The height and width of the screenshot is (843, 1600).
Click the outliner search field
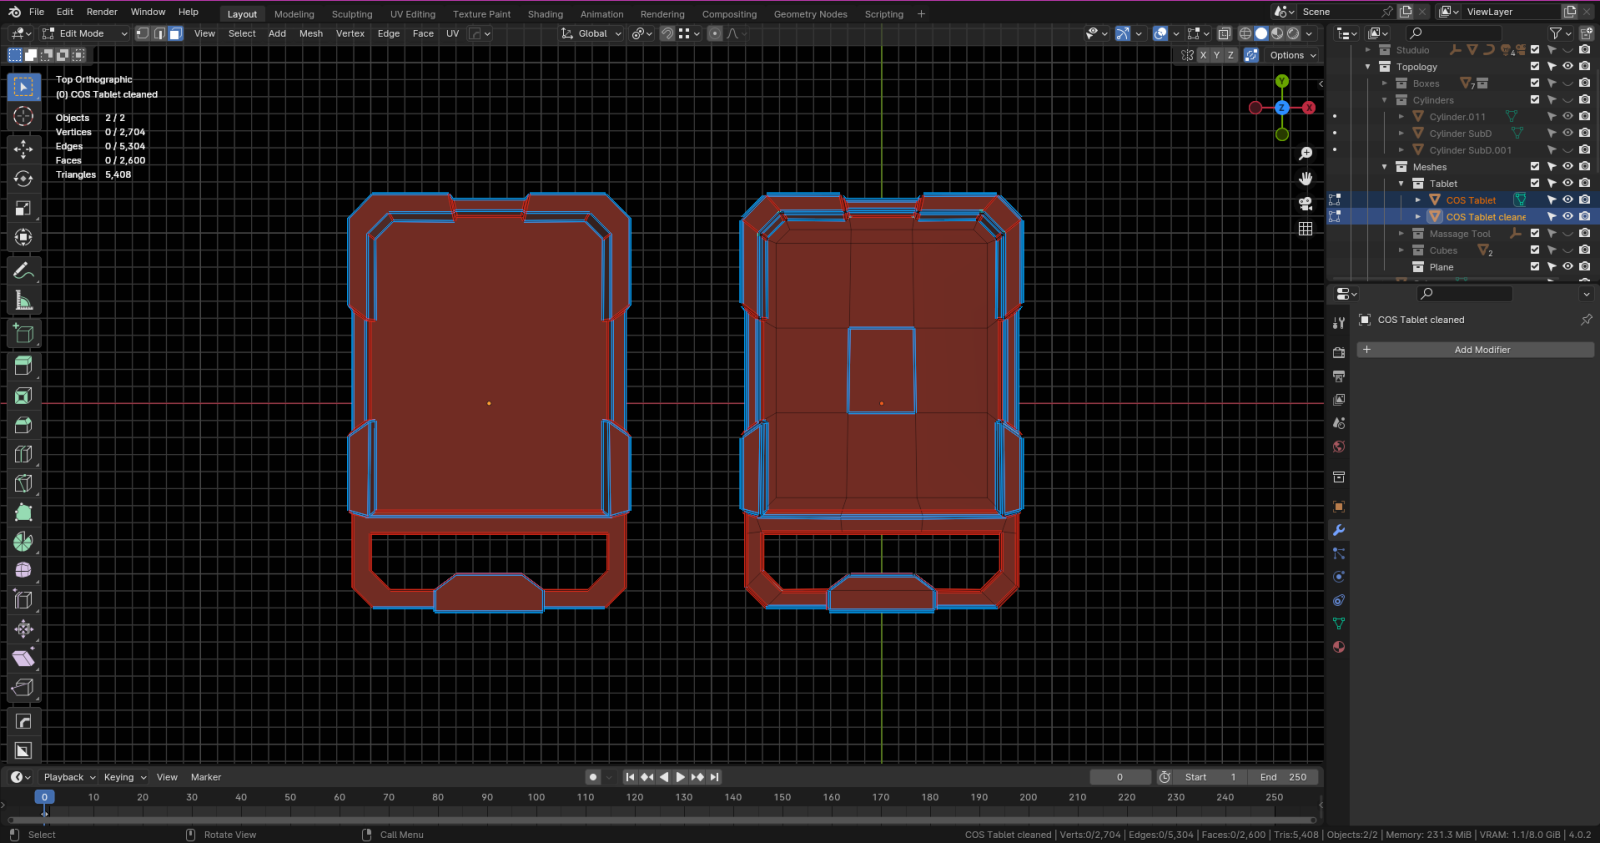click(x=1454, y=33)
